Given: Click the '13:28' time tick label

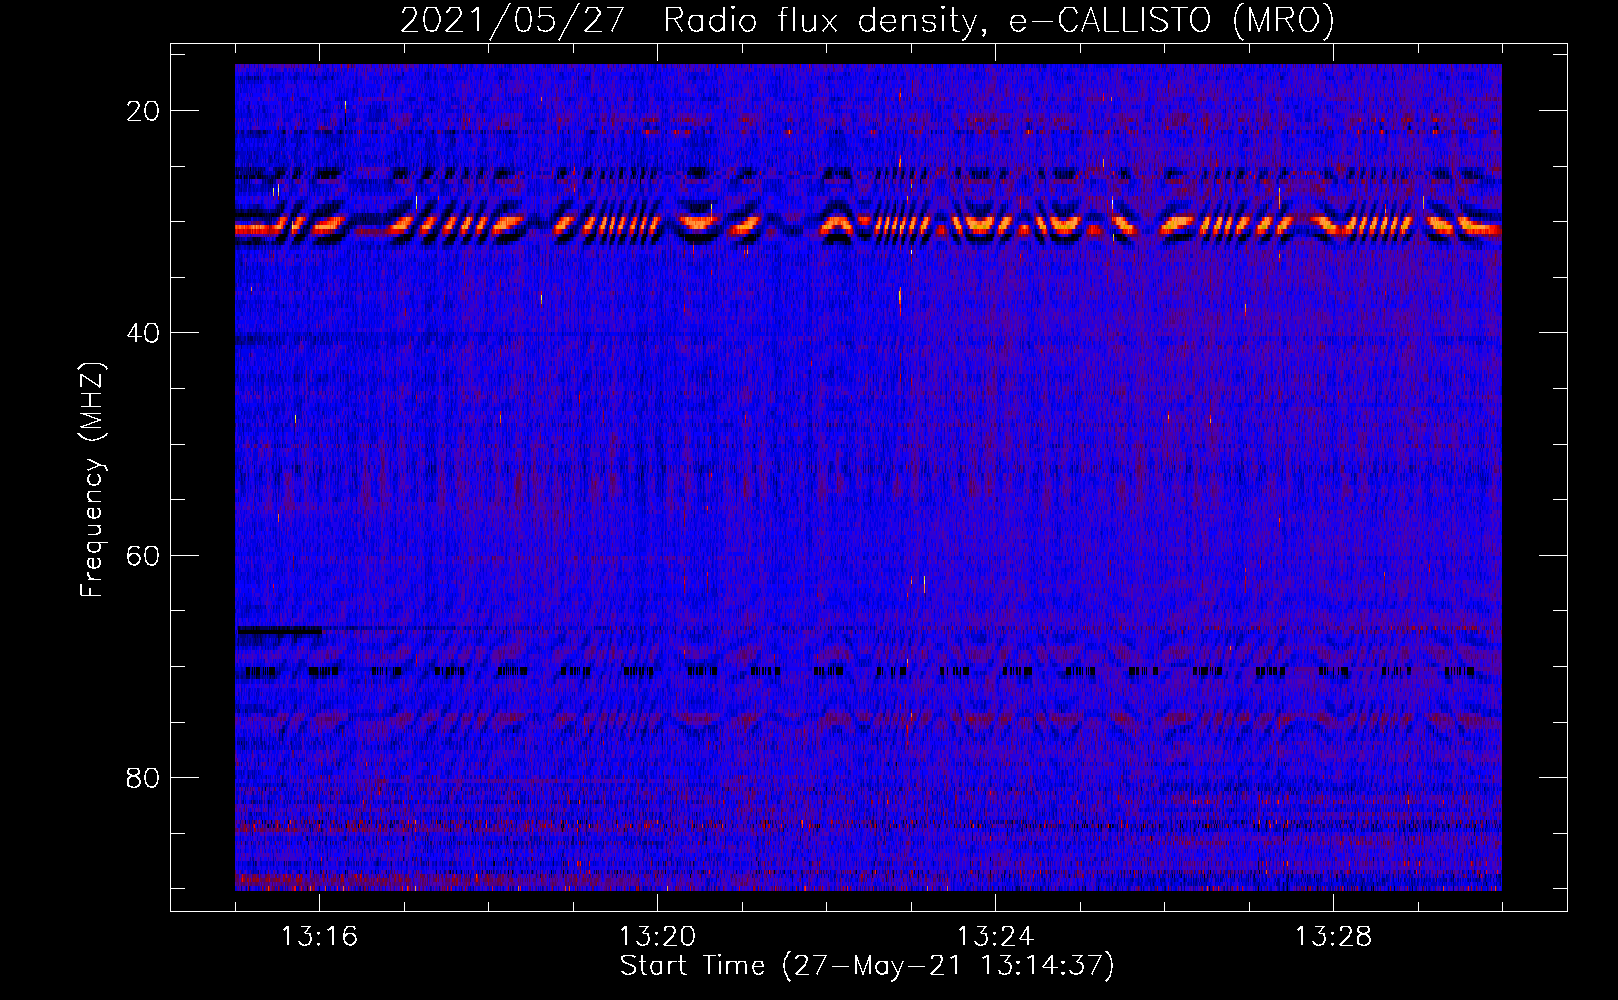Looking at the screenshot, I should [x=1333, y=937].
